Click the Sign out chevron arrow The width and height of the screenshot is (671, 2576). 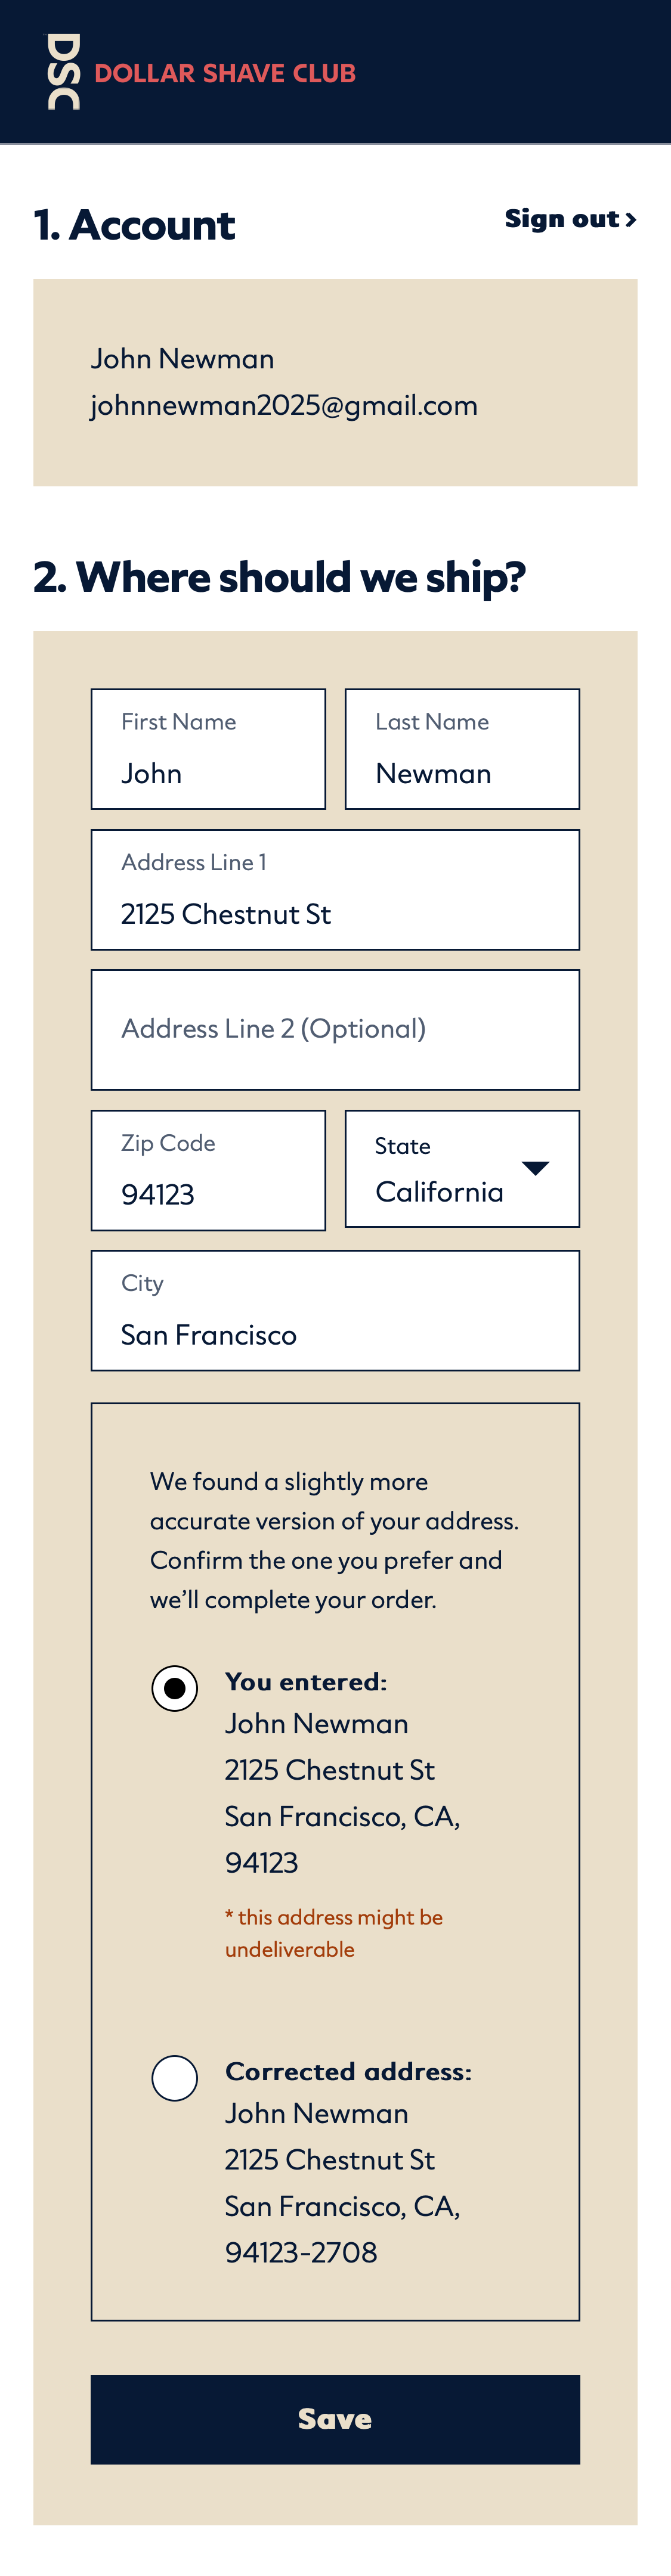[x=631, y=220]
